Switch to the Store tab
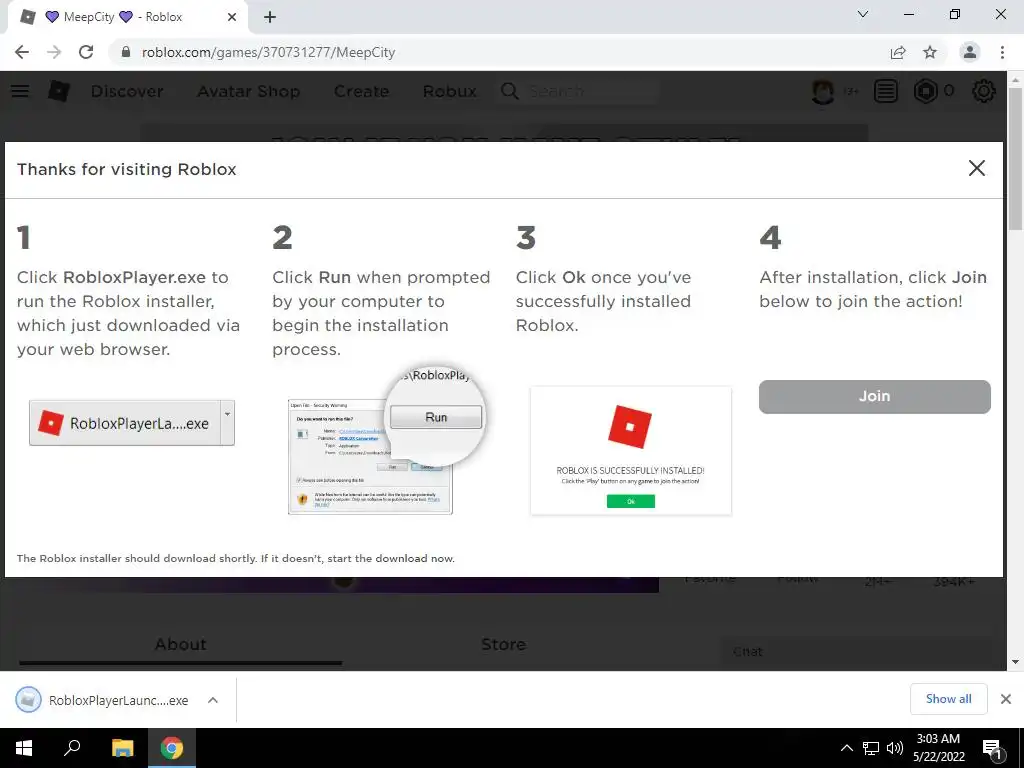 (x=503, y=645)
